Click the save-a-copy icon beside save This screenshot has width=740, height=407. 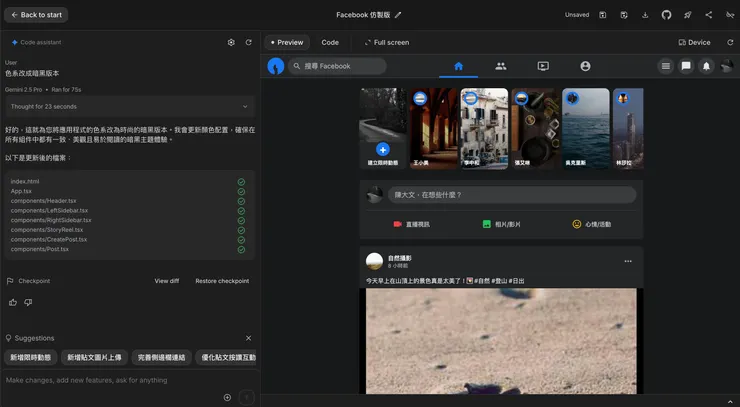[624, 15]
